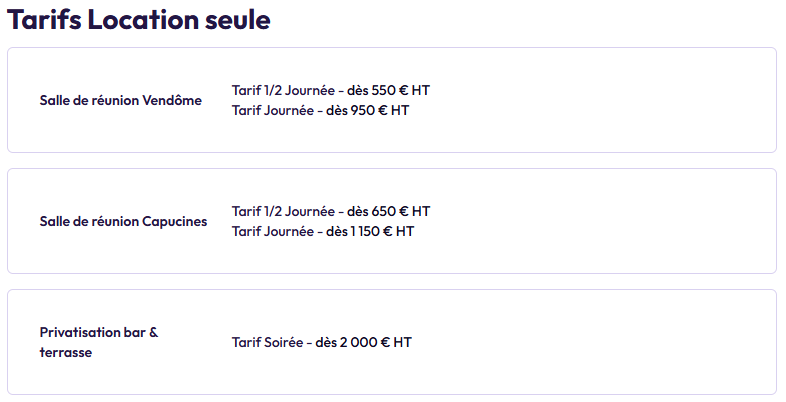Click the word "Vendôme" in the first card
Screen dimensions: 786x402
point(172,100)
